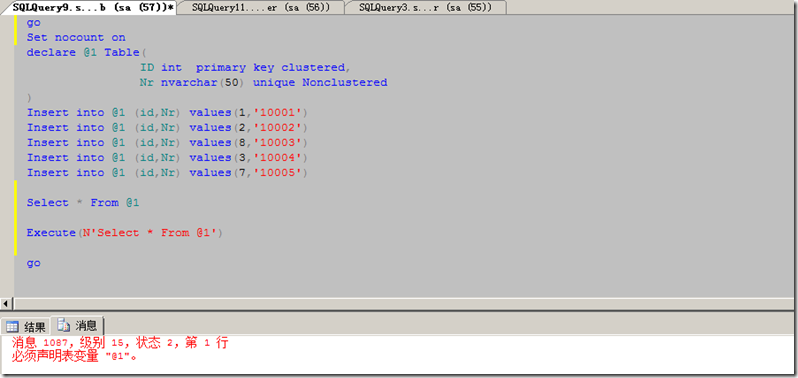Click the left arrow of the horizontal scrollbar
798x378 pixels.
point(6,304)
